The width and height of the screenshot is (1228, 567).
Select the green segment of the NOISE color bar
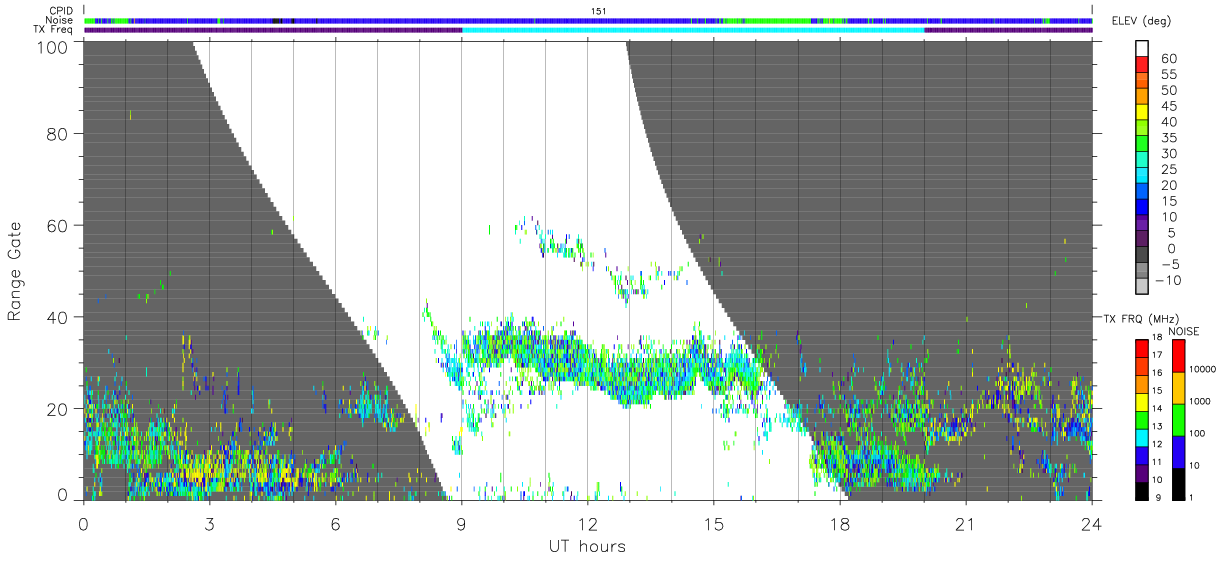click(1177, 419)
